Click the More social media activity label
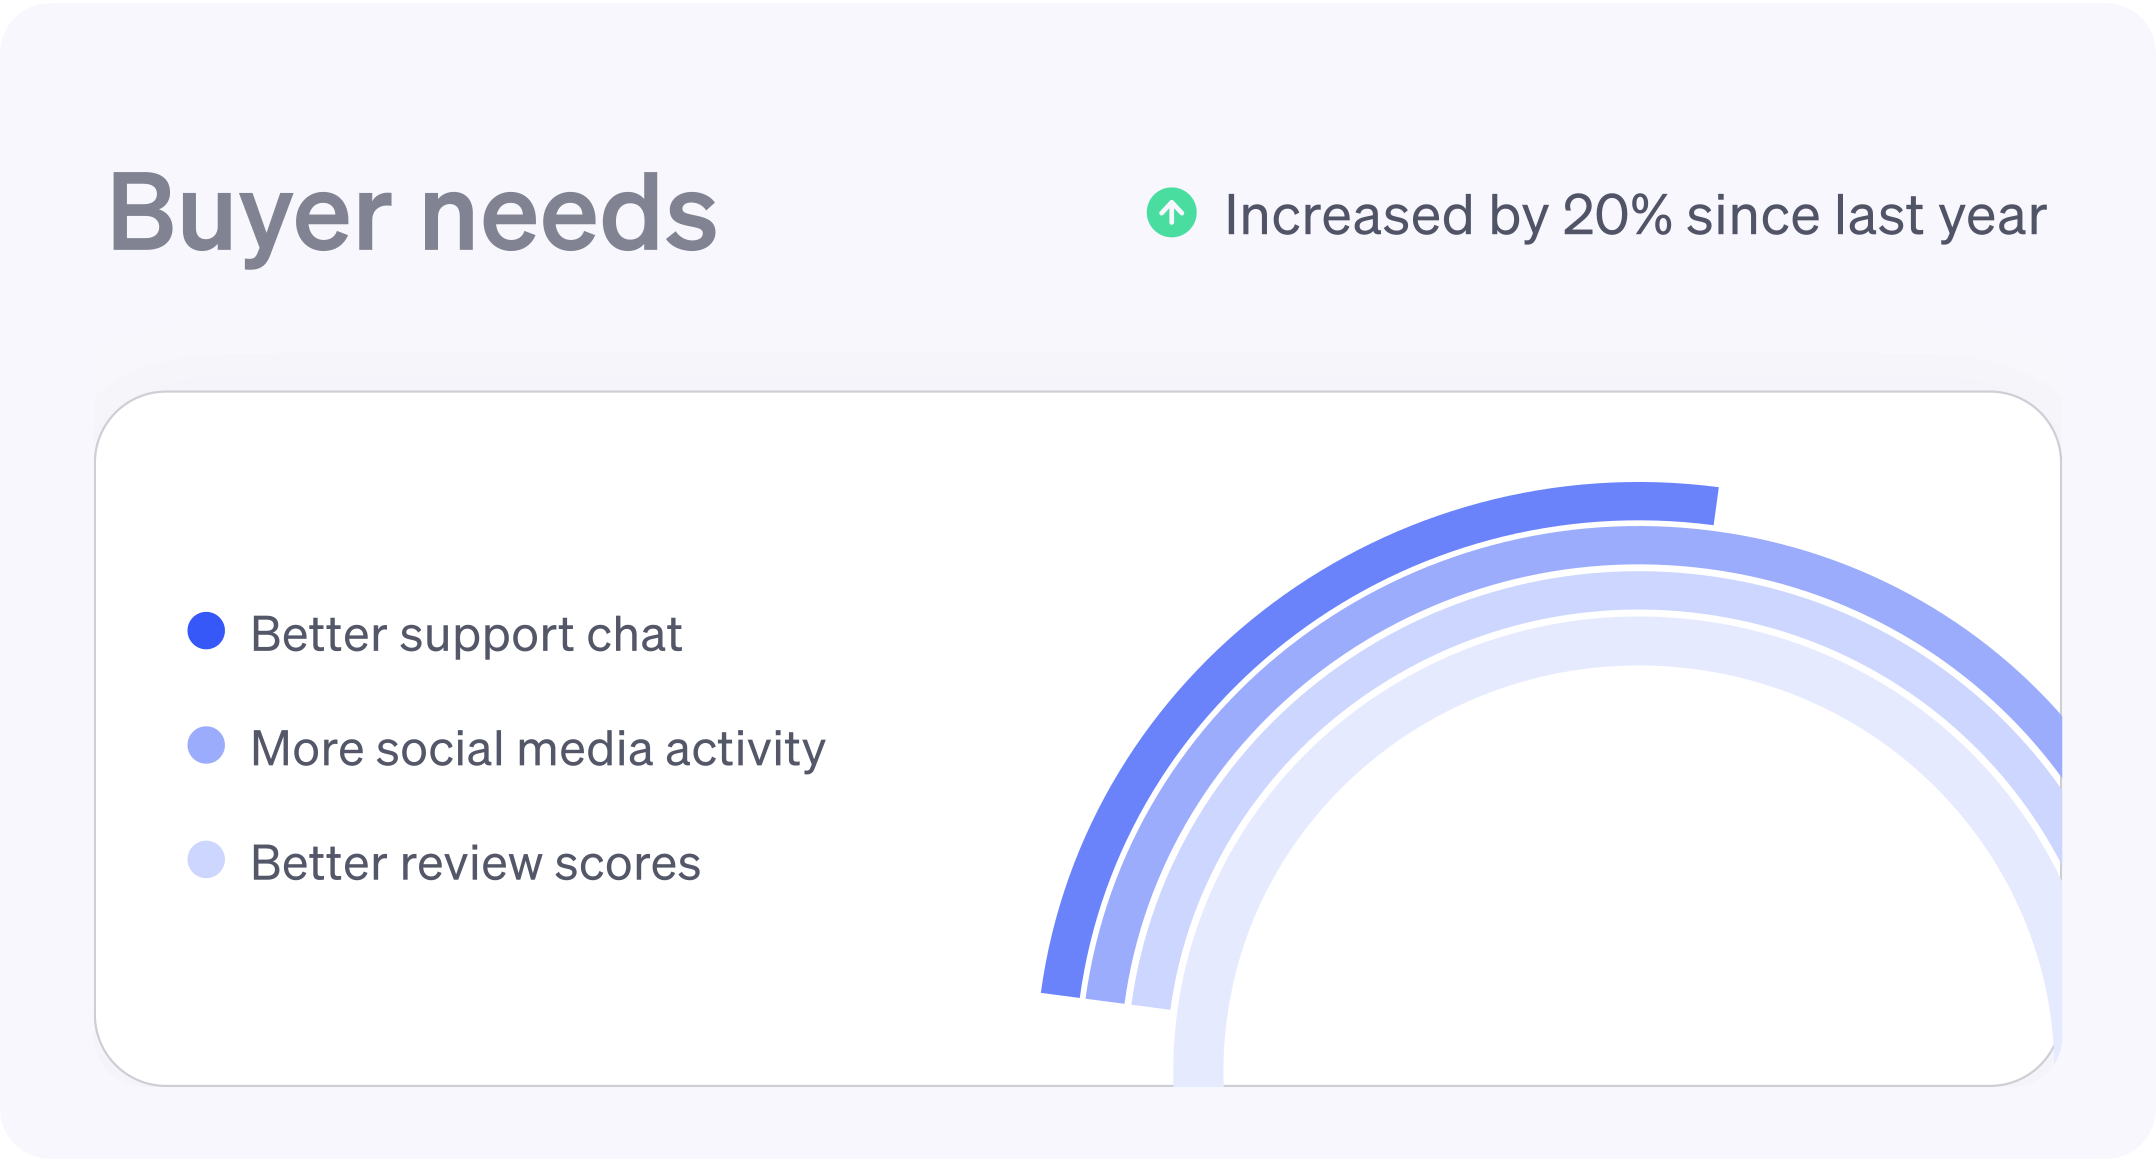Screen dimensions: 2156x1159 (x=538, y=748)
